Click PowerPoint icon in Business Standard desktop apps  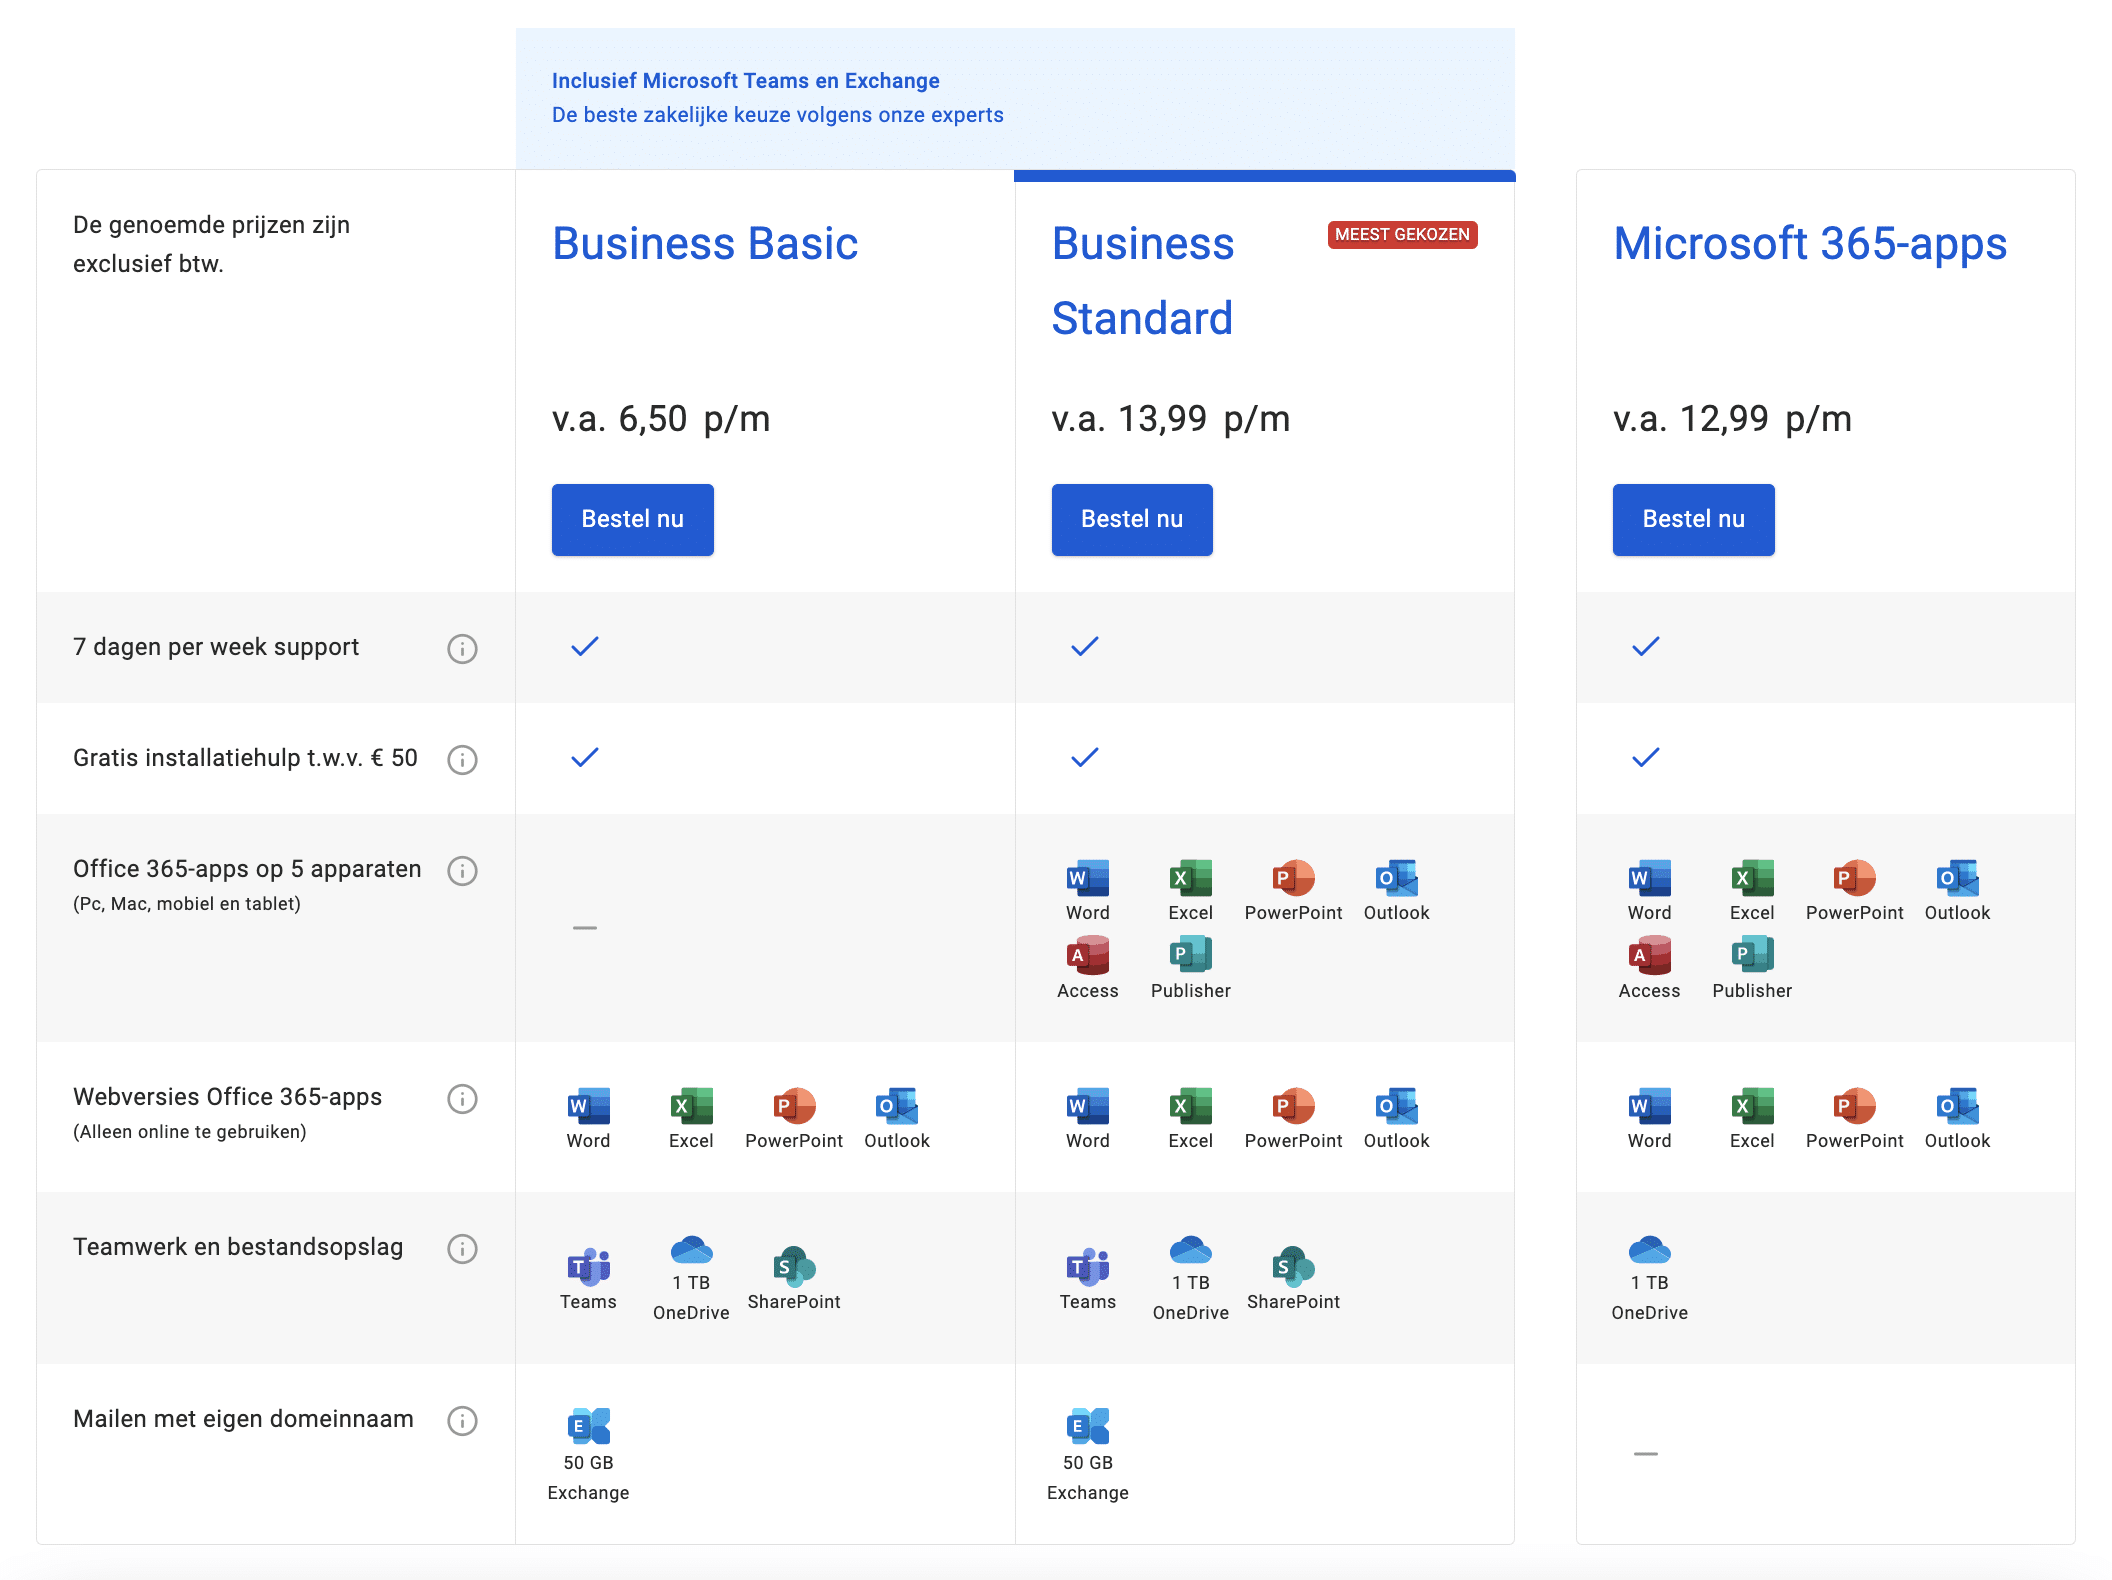pyautogui.click(x=1293, y=878)
